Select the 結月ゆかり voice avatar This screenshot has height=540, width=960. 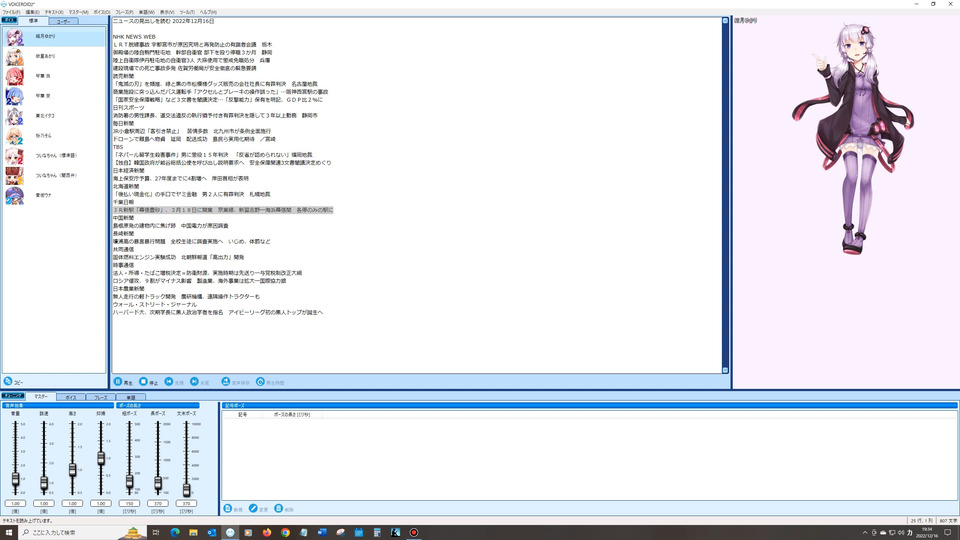point(14,37)
